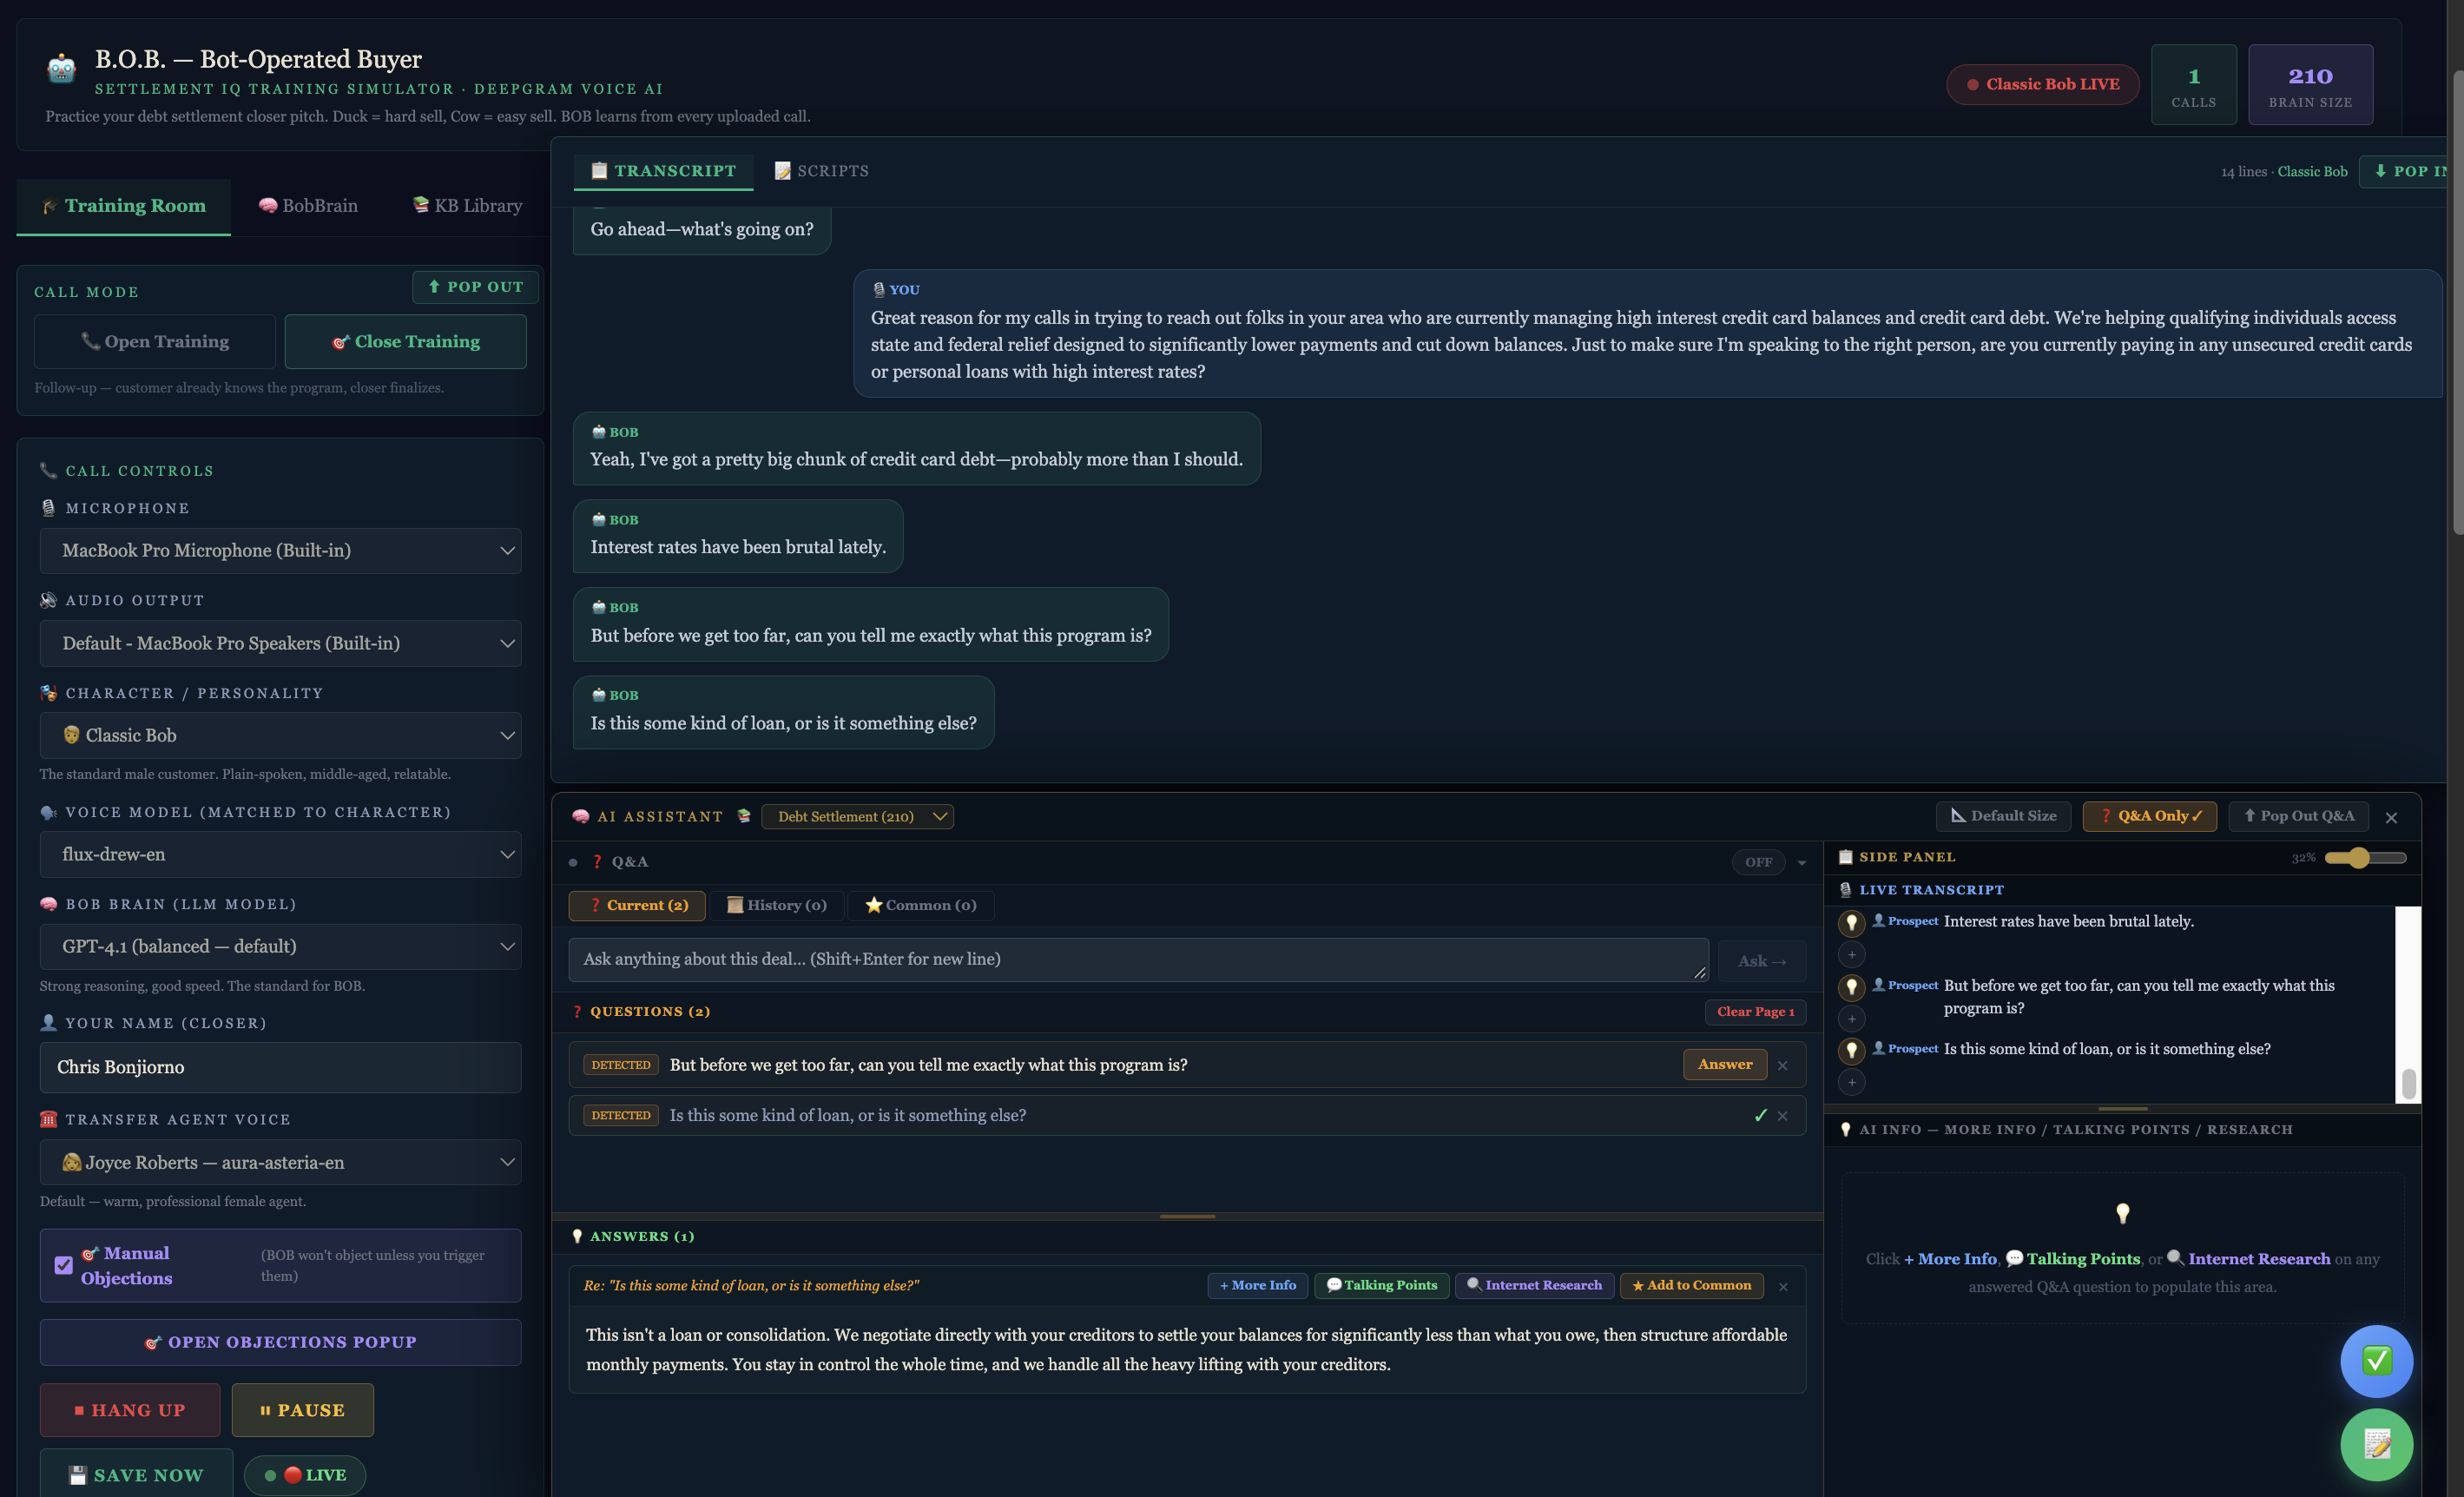Click the blue checkmark floating button
The height and width of the screenshot is (1497, 2464).
coord(2376,1361)
